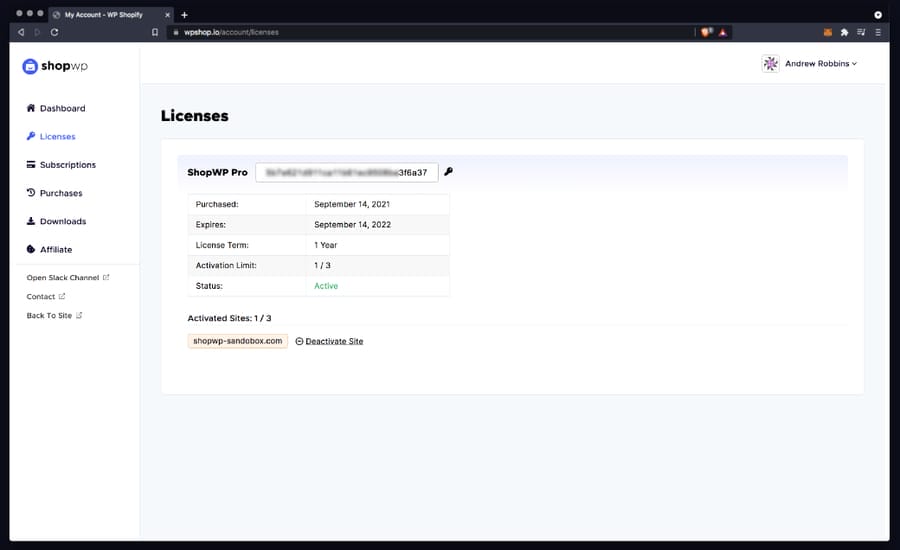Click the MetaMask fox extension icon
900x550 pixels.
tap(828, 32)
